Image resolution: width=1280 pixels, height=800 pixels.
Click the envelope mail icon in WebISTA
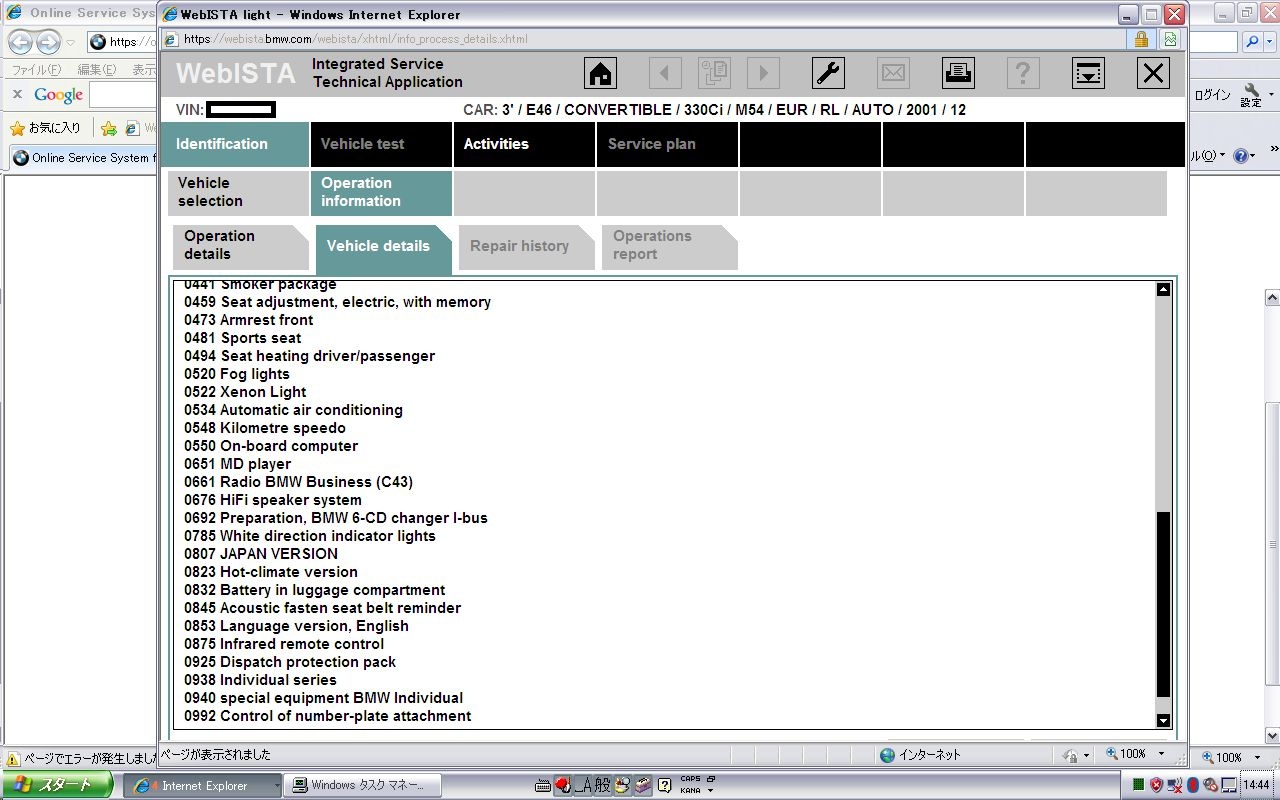[893, 73]
